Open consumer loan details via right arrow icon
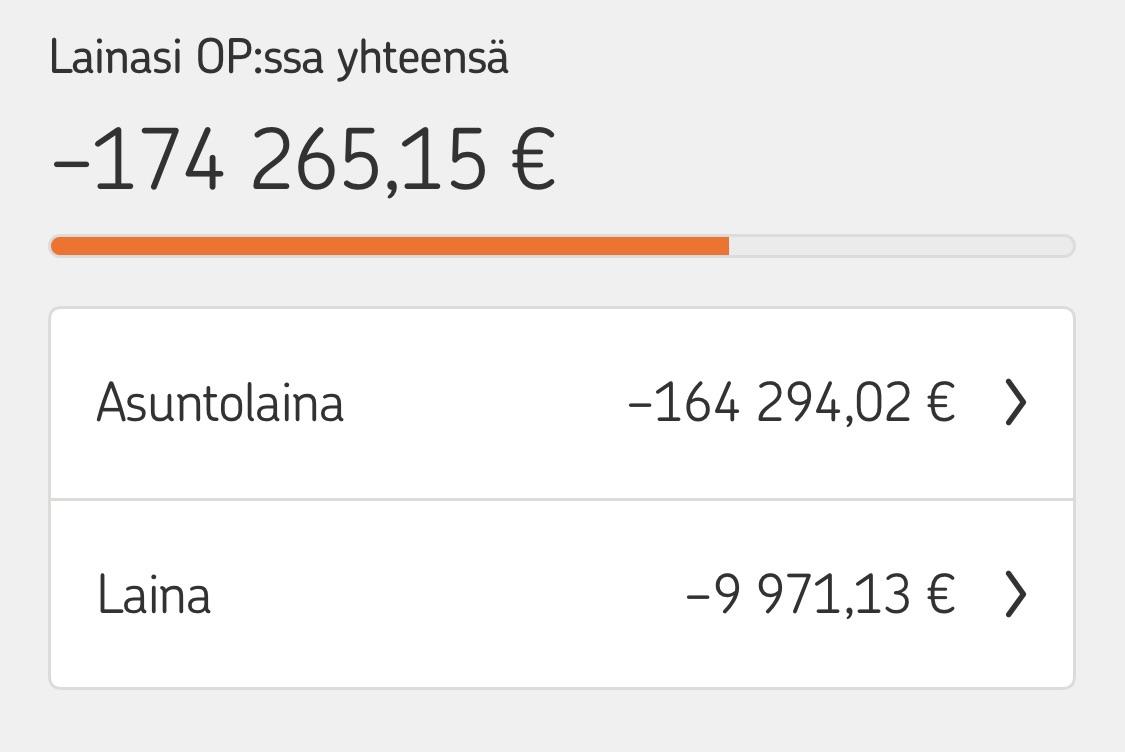Viewport: 1125px width, 752px height. tap(1018, 594)
